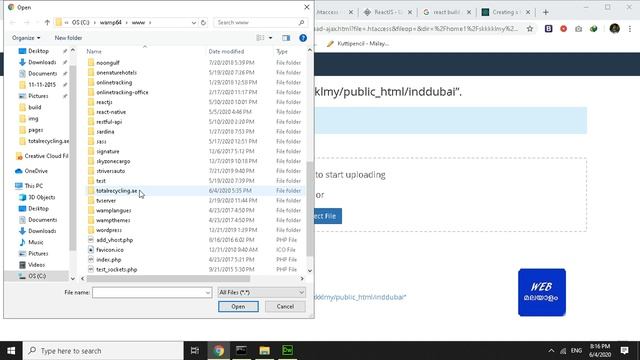Select Videos under This PC
640x360 pixels.
(x=36, y=264)
